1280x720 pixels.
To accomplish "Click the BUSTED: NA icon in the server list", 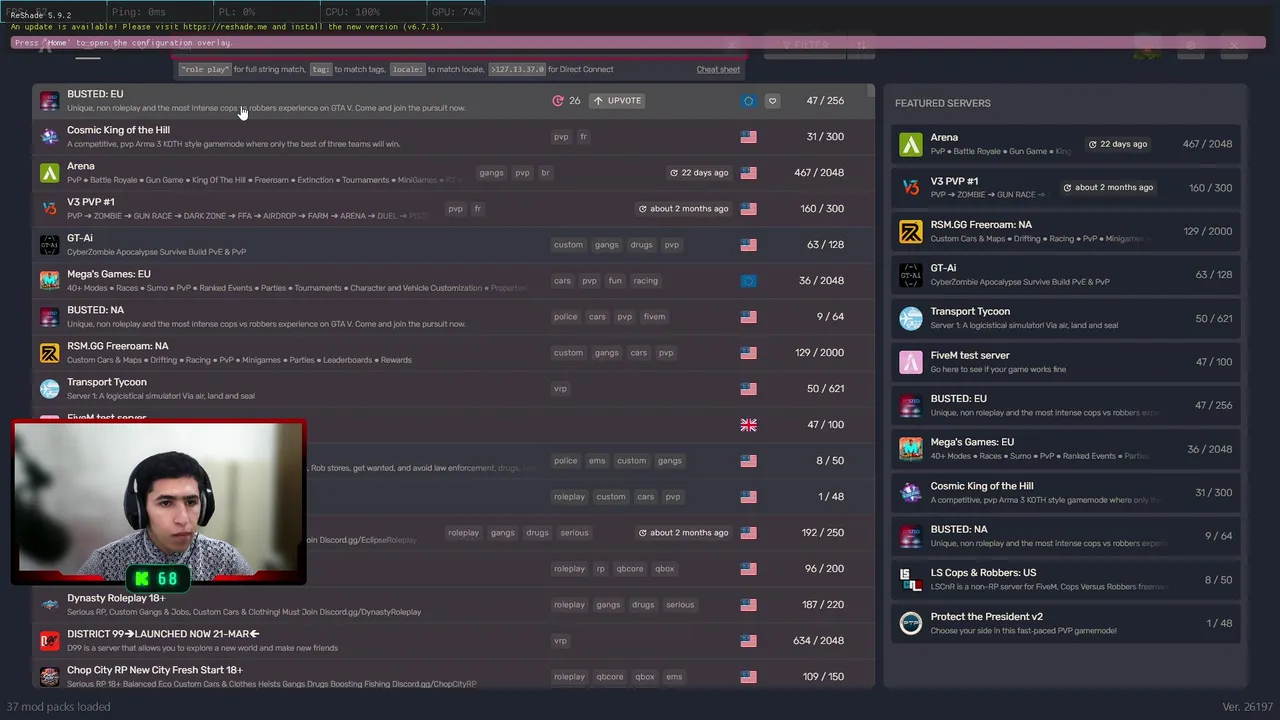I will pos(49,317).
